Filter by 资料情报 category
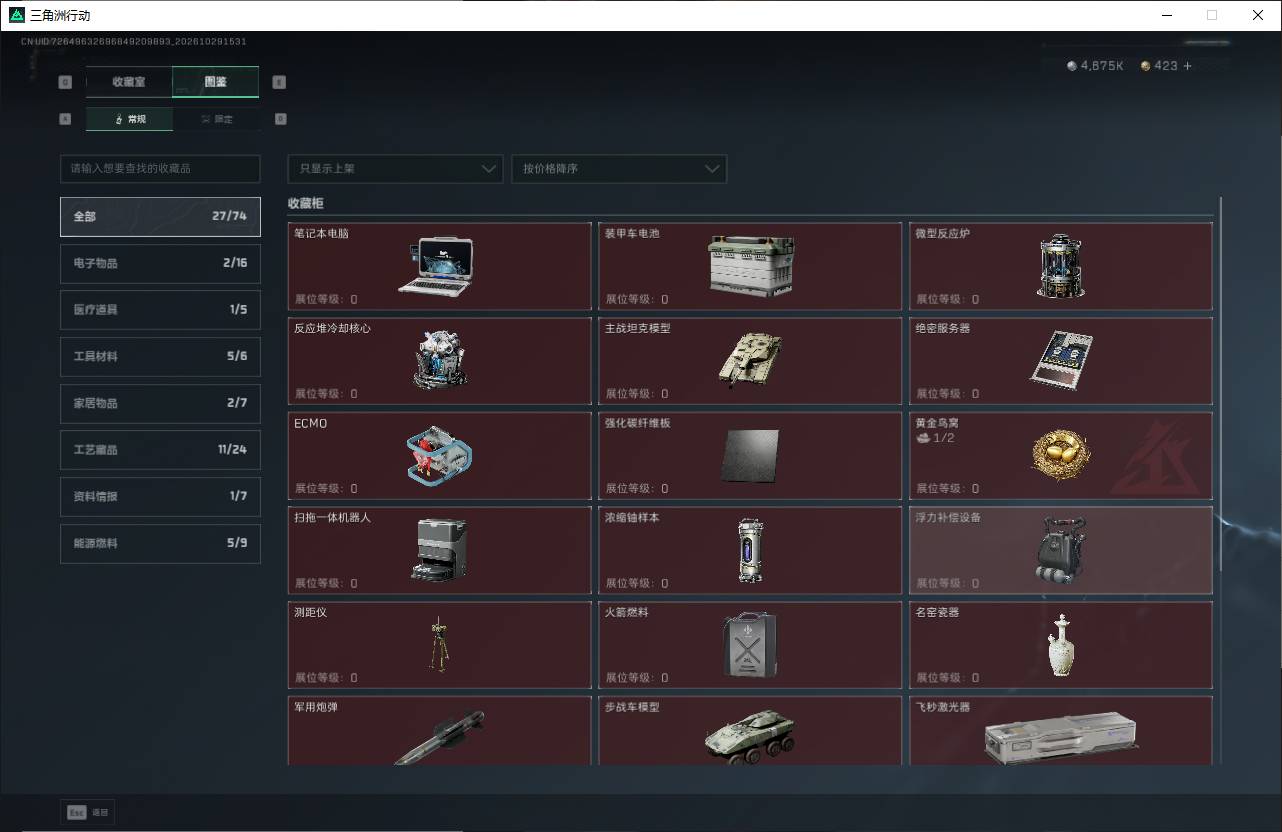Viewport: 1282px width, 832px height. pyautogui.click(x=160, y=496)
